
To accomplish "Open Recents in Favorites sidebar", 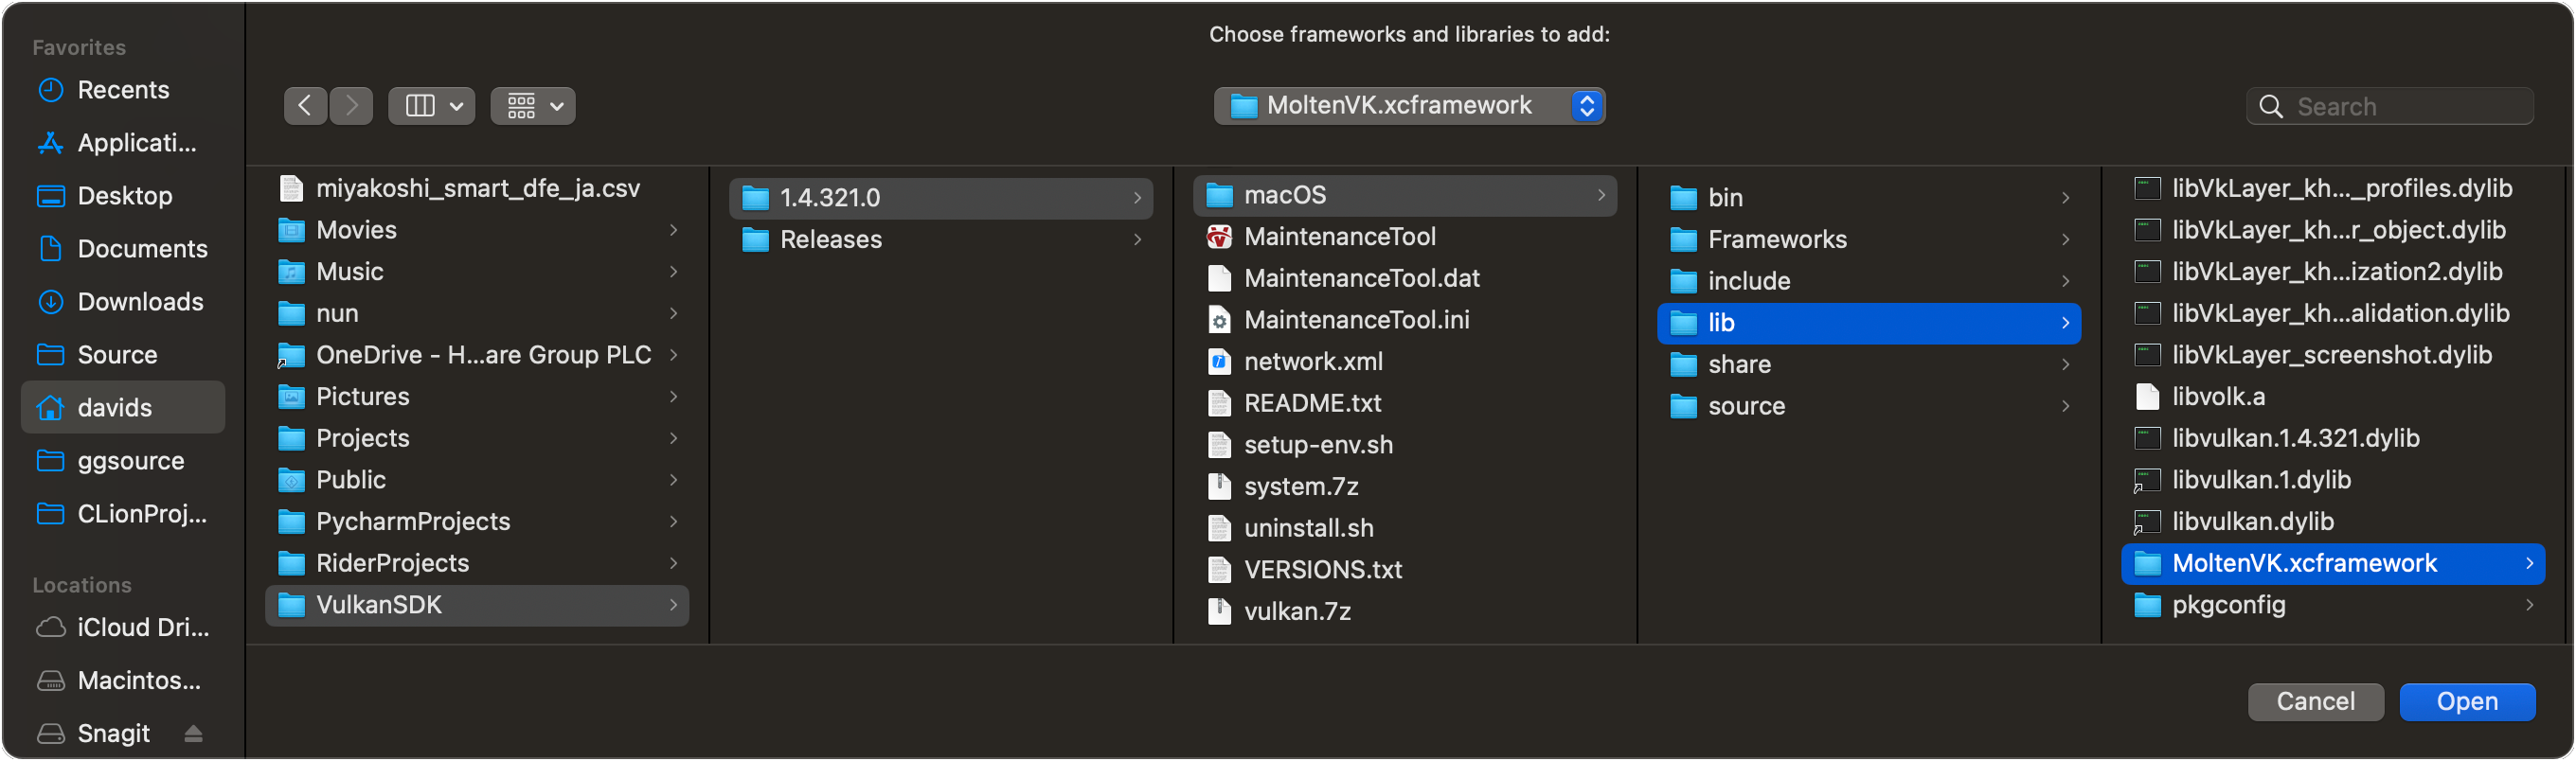I will (123, 90).
